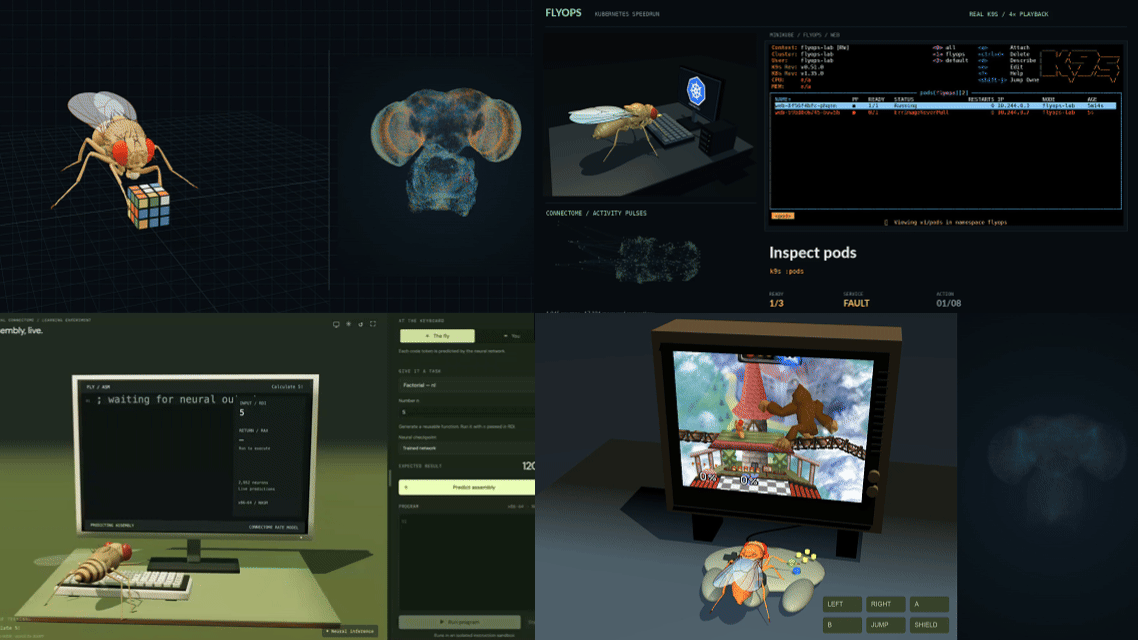Click the panel divider handle beside Predict assembly
This screenshot has width=1138, height=640.
390,479
